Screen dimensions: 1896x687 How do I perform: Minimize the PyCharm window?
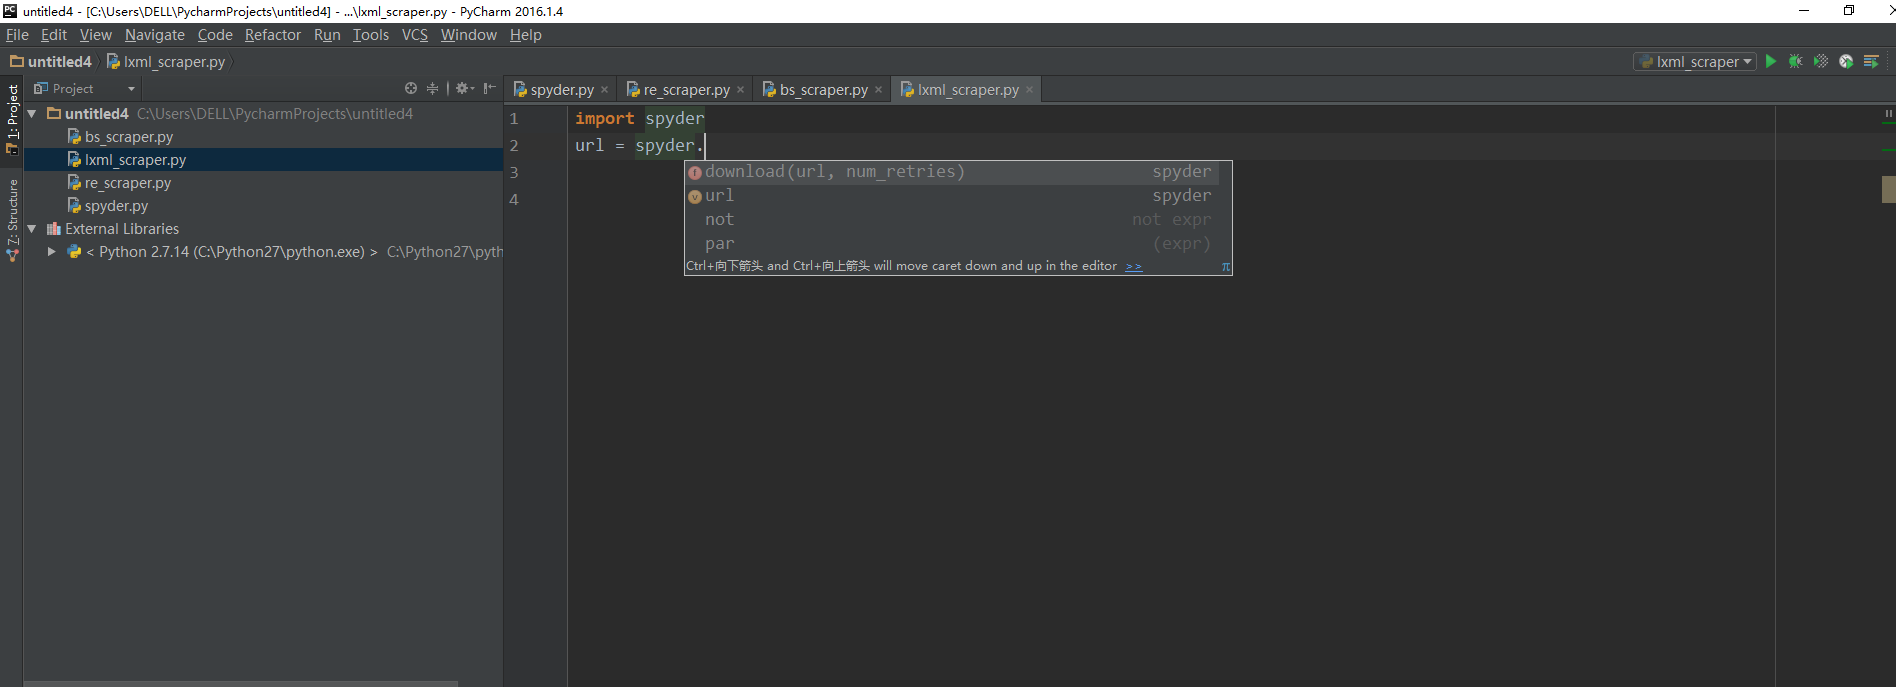[x=1804, y=11]
